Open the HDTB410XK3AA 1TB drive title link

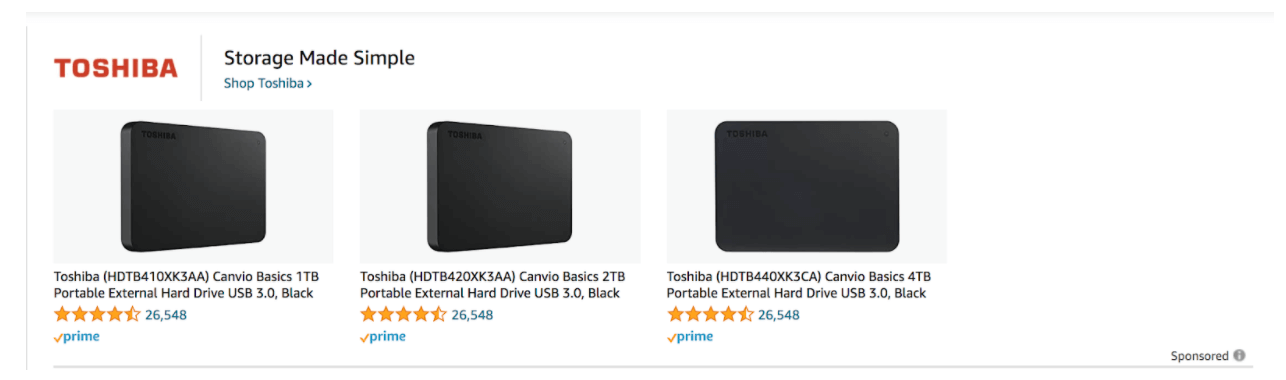[186, 284]
